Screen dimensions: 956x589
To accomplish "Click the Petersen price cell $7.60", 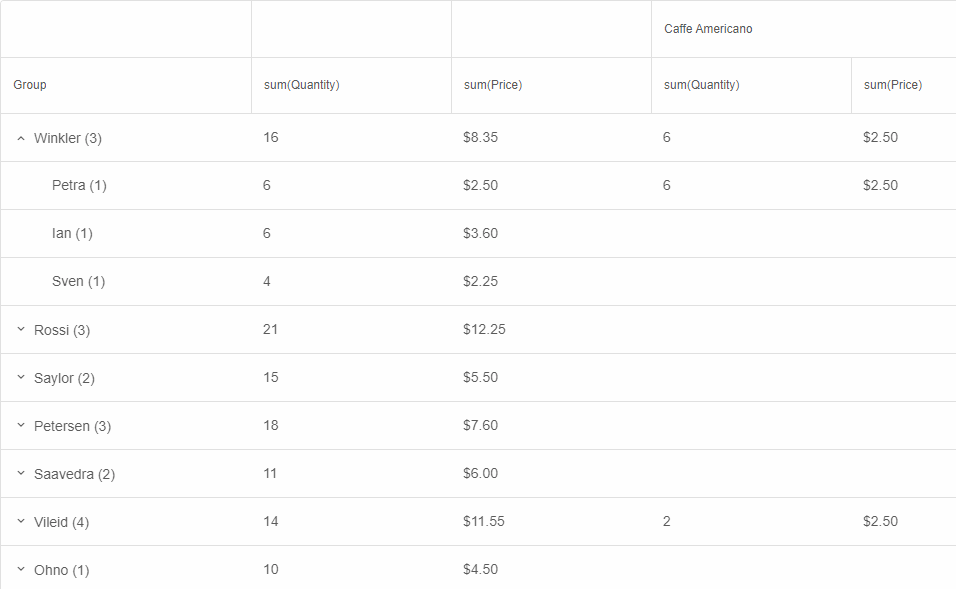I will pyautogui.click(x=481, y=425).
